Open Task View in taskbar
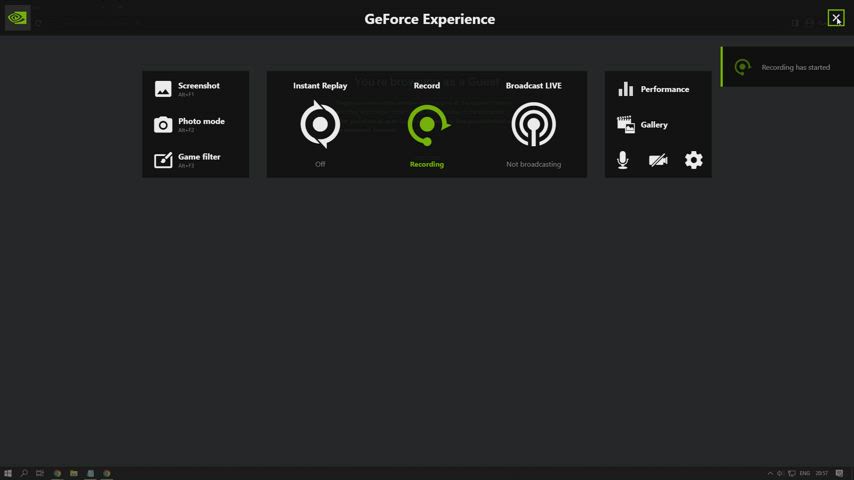 (x=40, y=473)
